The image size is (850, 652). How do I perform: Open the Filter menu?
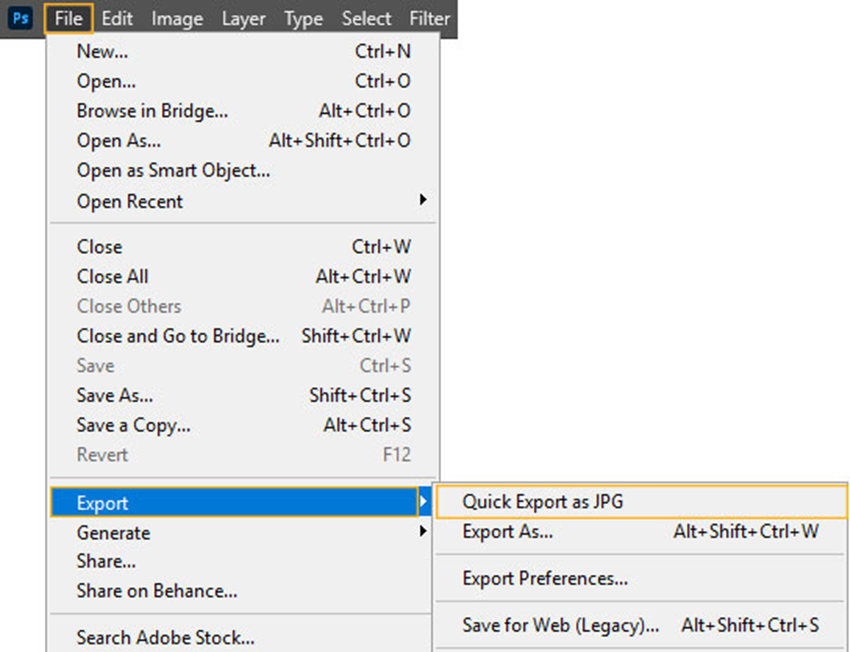[429, 19]
